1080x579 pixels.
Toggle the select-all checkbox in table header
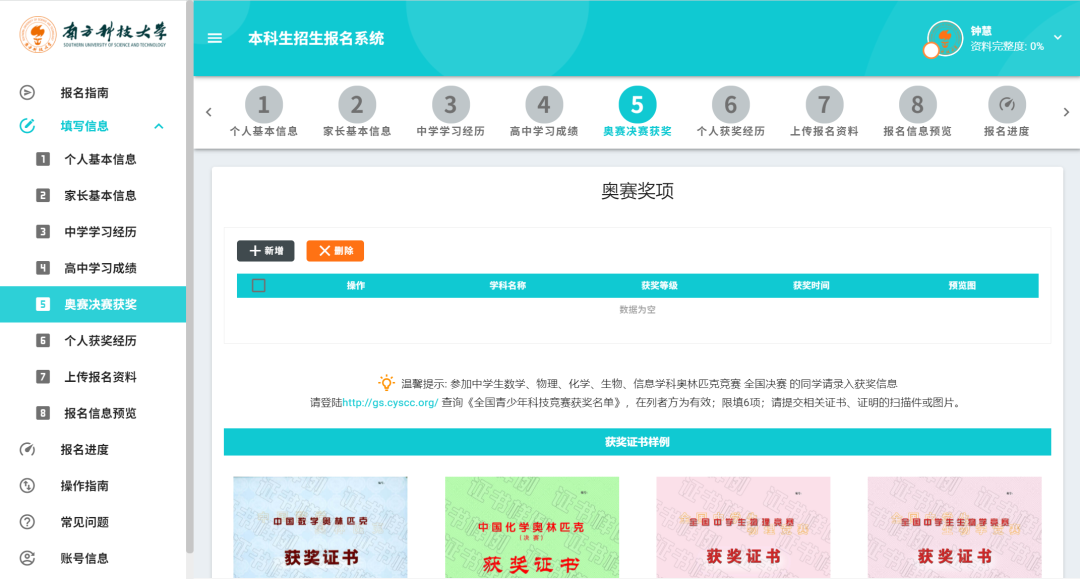pos(259,286)
